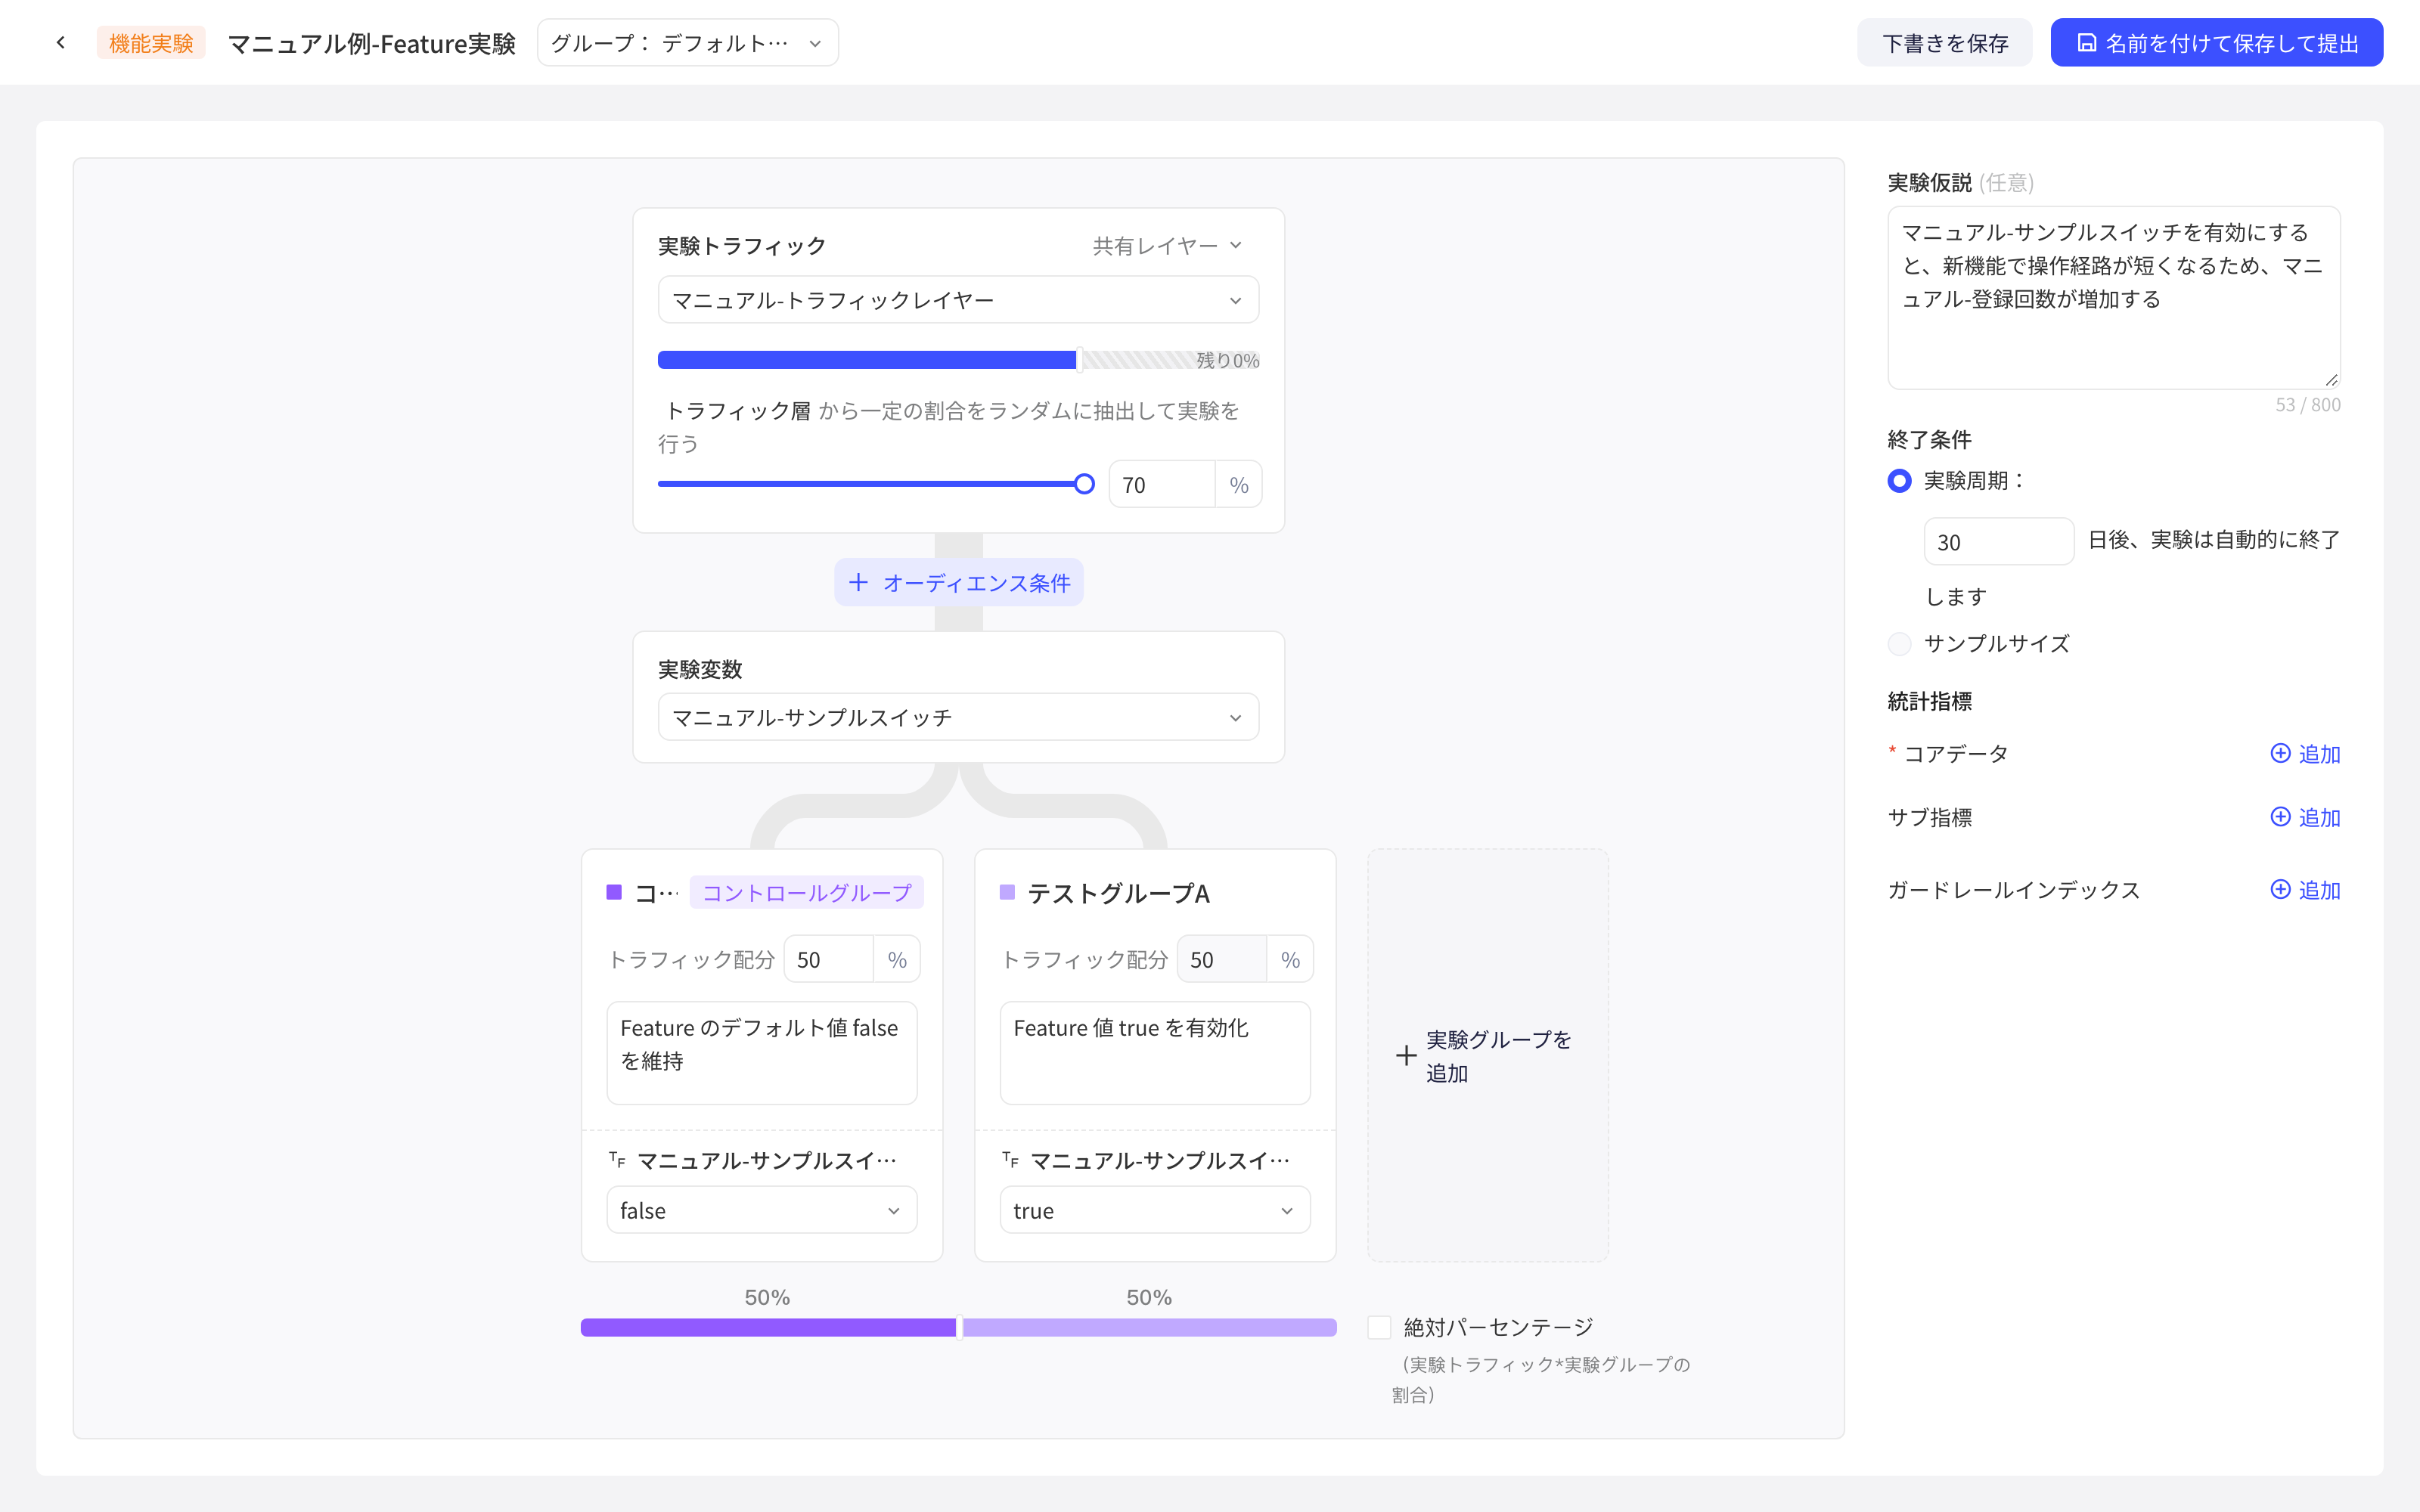Image resolution: width=2420 pixels, height=1512 pixels.
Task: Click the back arrow icon
Action: 61,43
